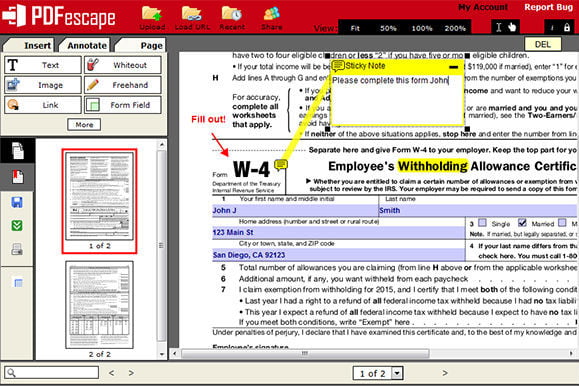
Task: Click the print document icon in sidebar
Action: [17, 249]
